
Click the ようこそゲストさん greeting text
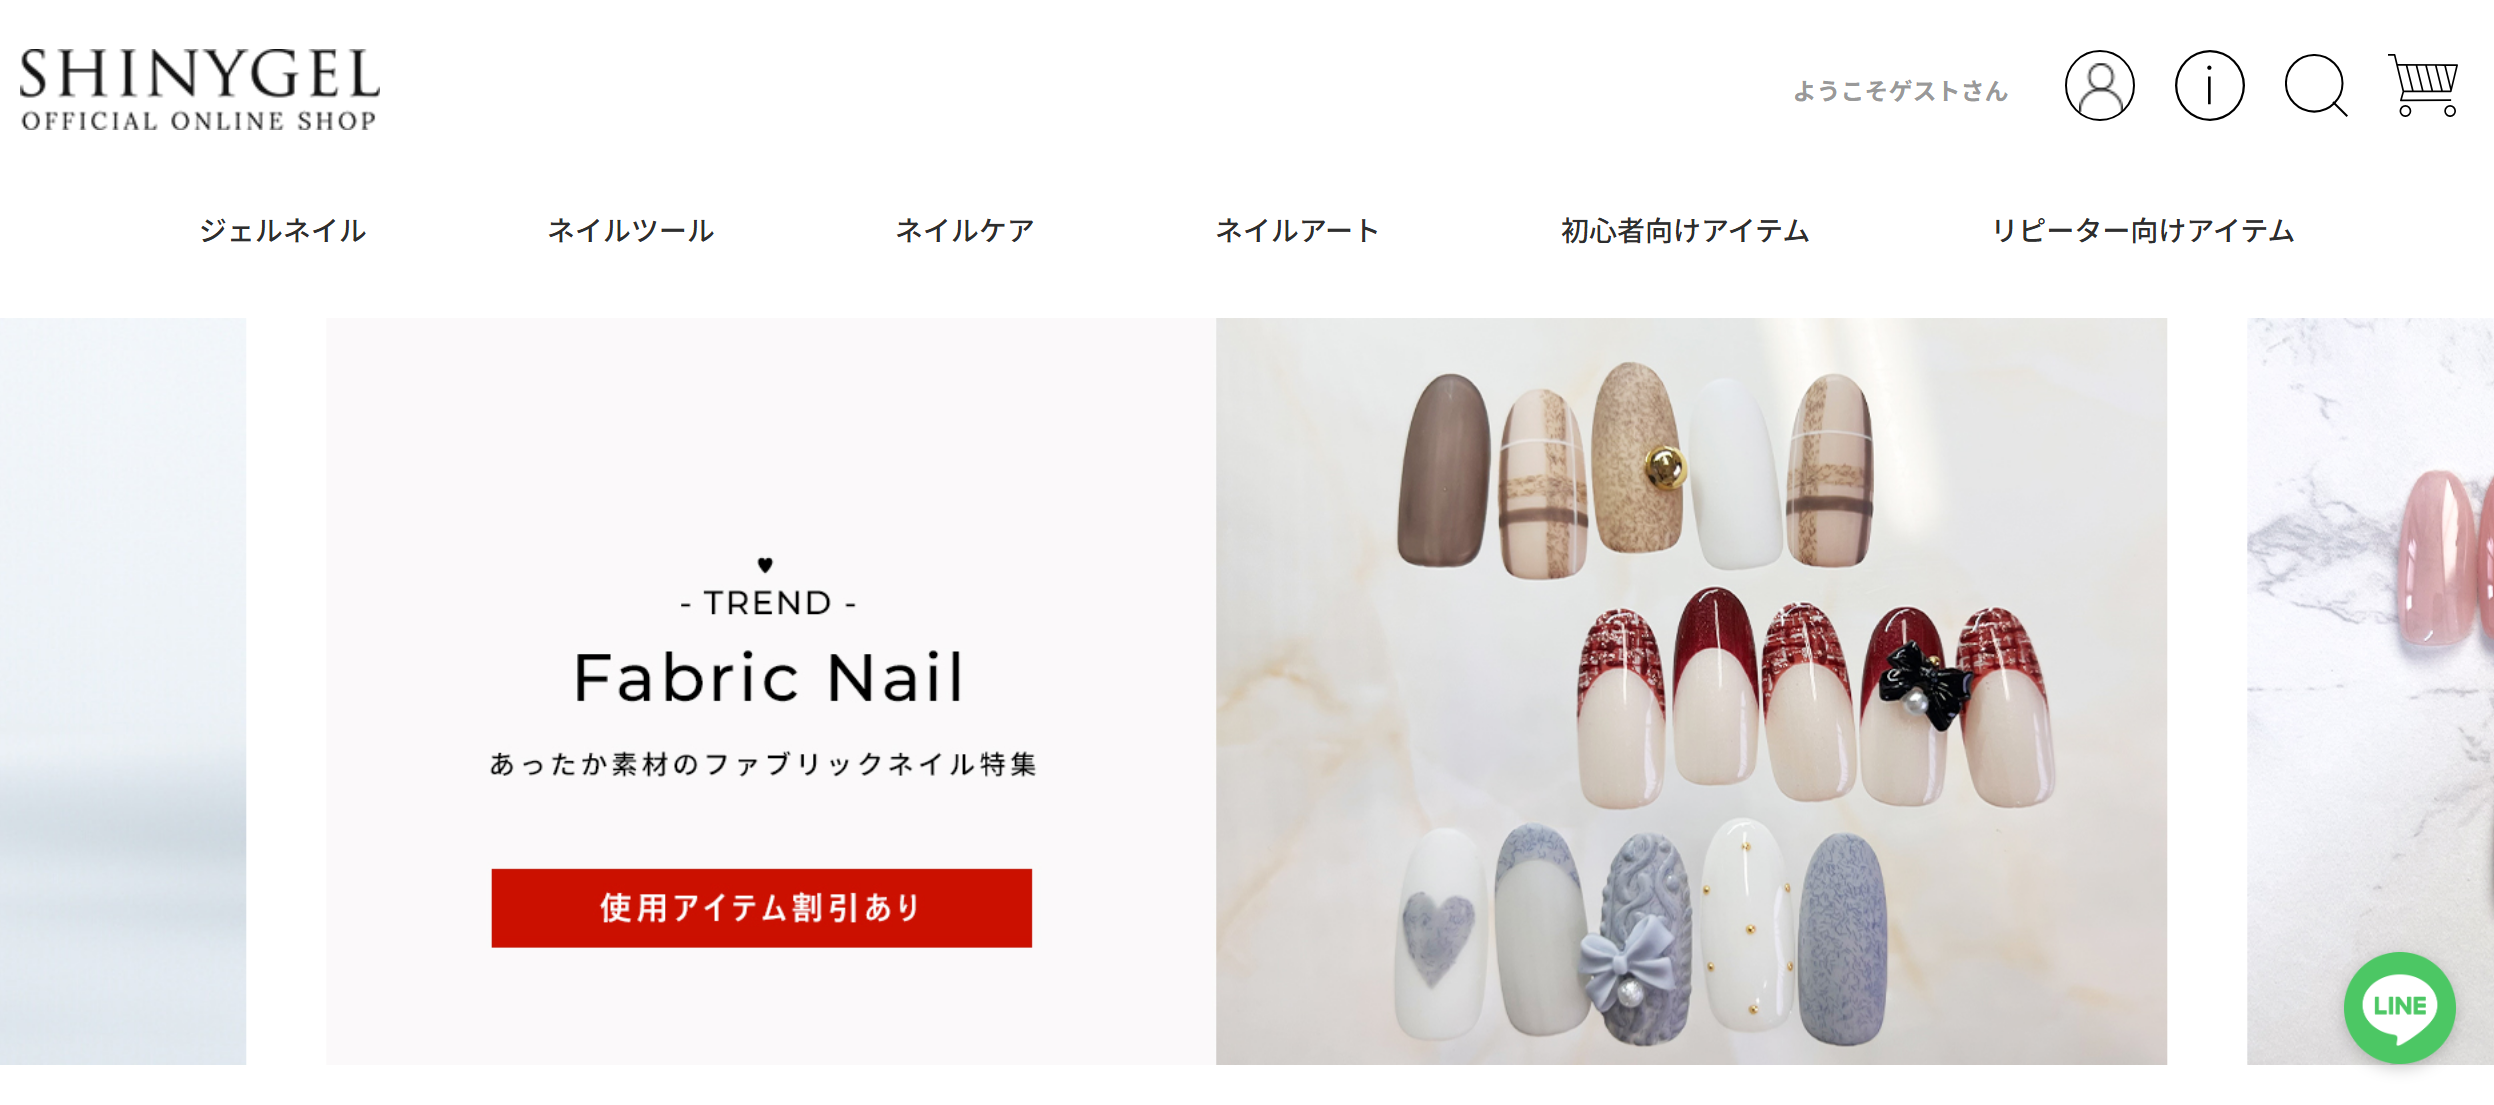coord(1900,91)
